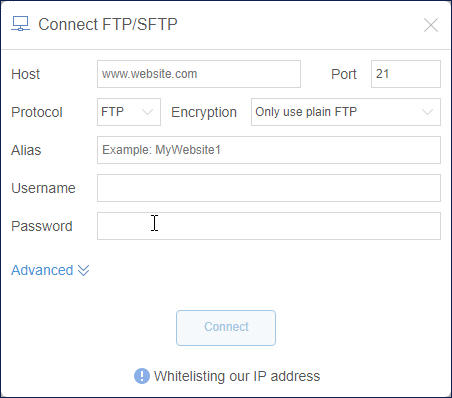Close the Connect FTP/SFTP dialog
The height and width of the screenshot is (398, 452).
click(x=431, y=25)
